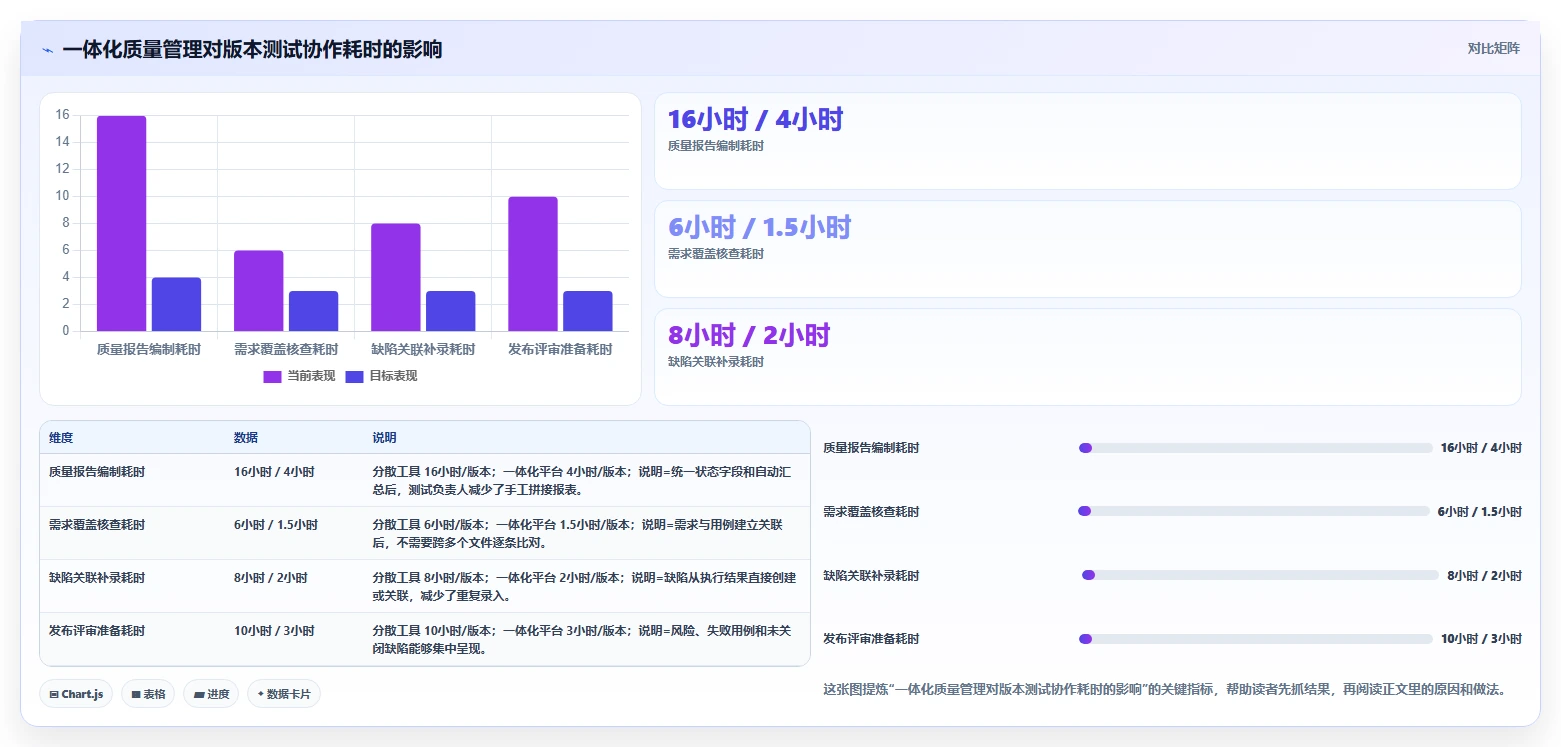This screenshot has height=747, width=1561.
Task: Click the 10小时 / 3小时 value beside progress bar
Action: 1481,639
